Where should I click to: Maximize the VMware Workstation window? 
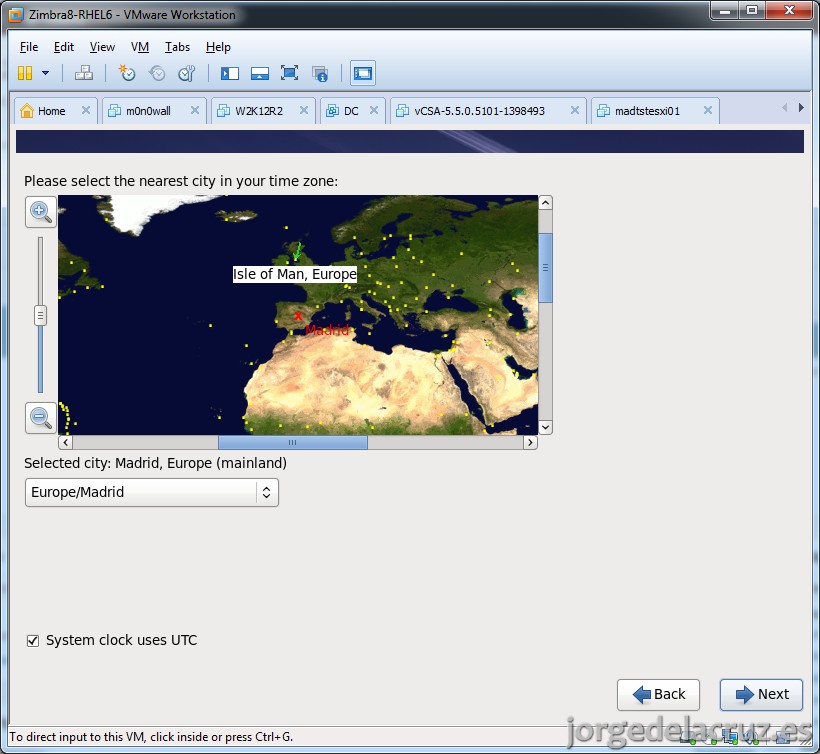(x=752, y=10)
